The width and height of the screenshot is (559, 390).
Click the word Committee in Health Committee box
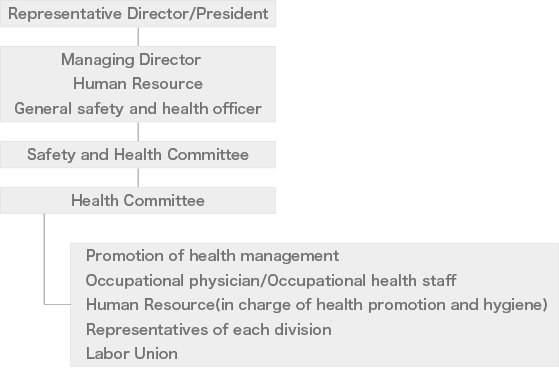coord(164,201)
